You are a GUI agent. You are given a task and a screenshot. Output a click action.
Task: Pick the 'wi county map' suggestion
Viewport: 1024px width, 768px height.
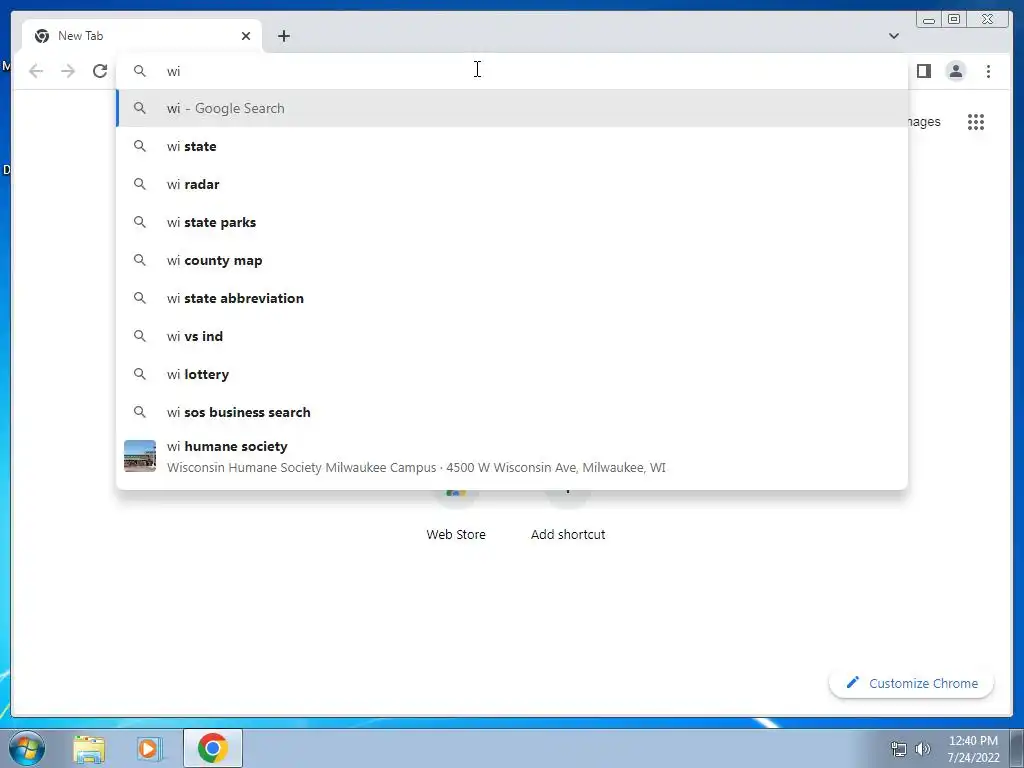(x=512, y=260)
